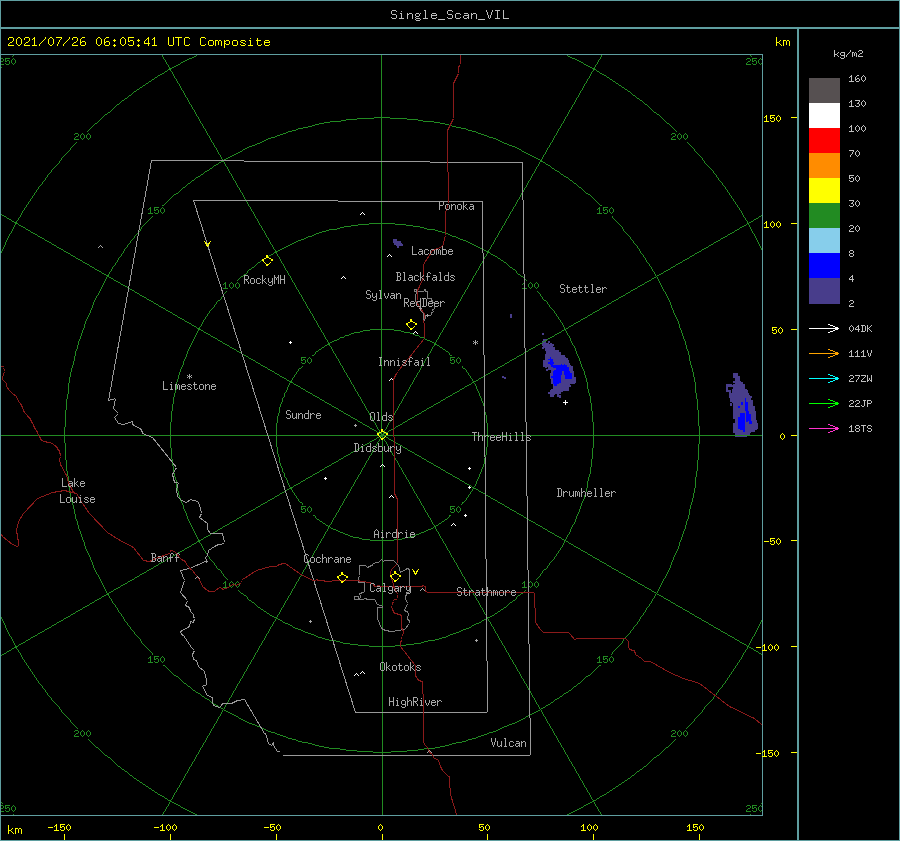
Task: Click the RockyMH label
Action: click(x=264, y=280)
